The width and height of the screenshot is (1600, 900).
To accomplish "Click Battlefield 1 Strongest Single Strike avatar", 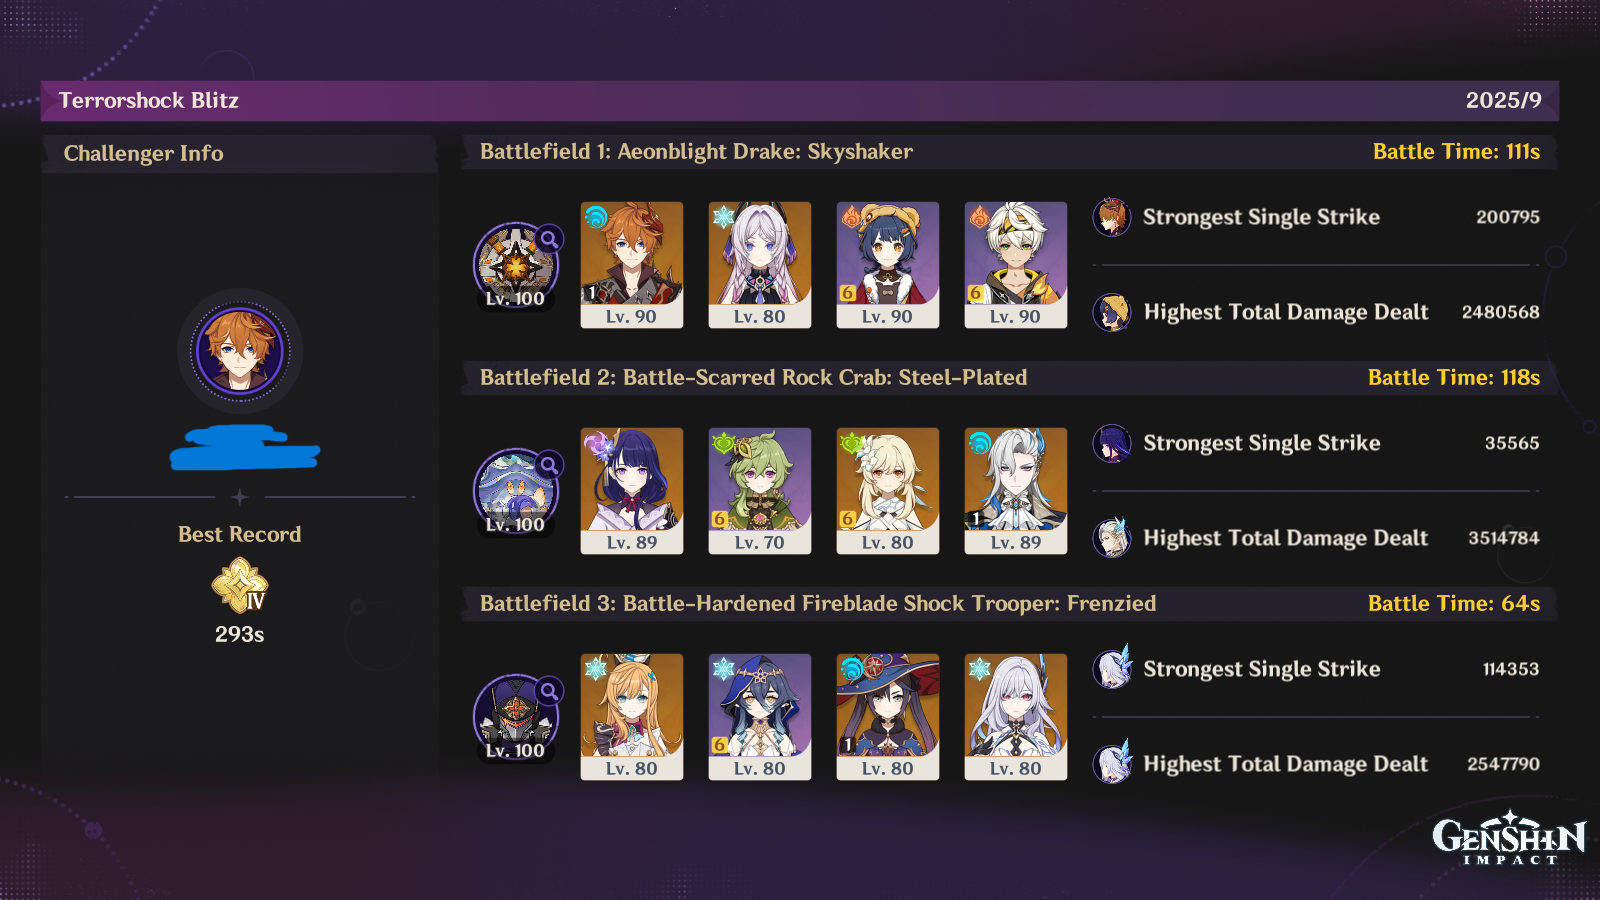I will [x=1112, y=217].
